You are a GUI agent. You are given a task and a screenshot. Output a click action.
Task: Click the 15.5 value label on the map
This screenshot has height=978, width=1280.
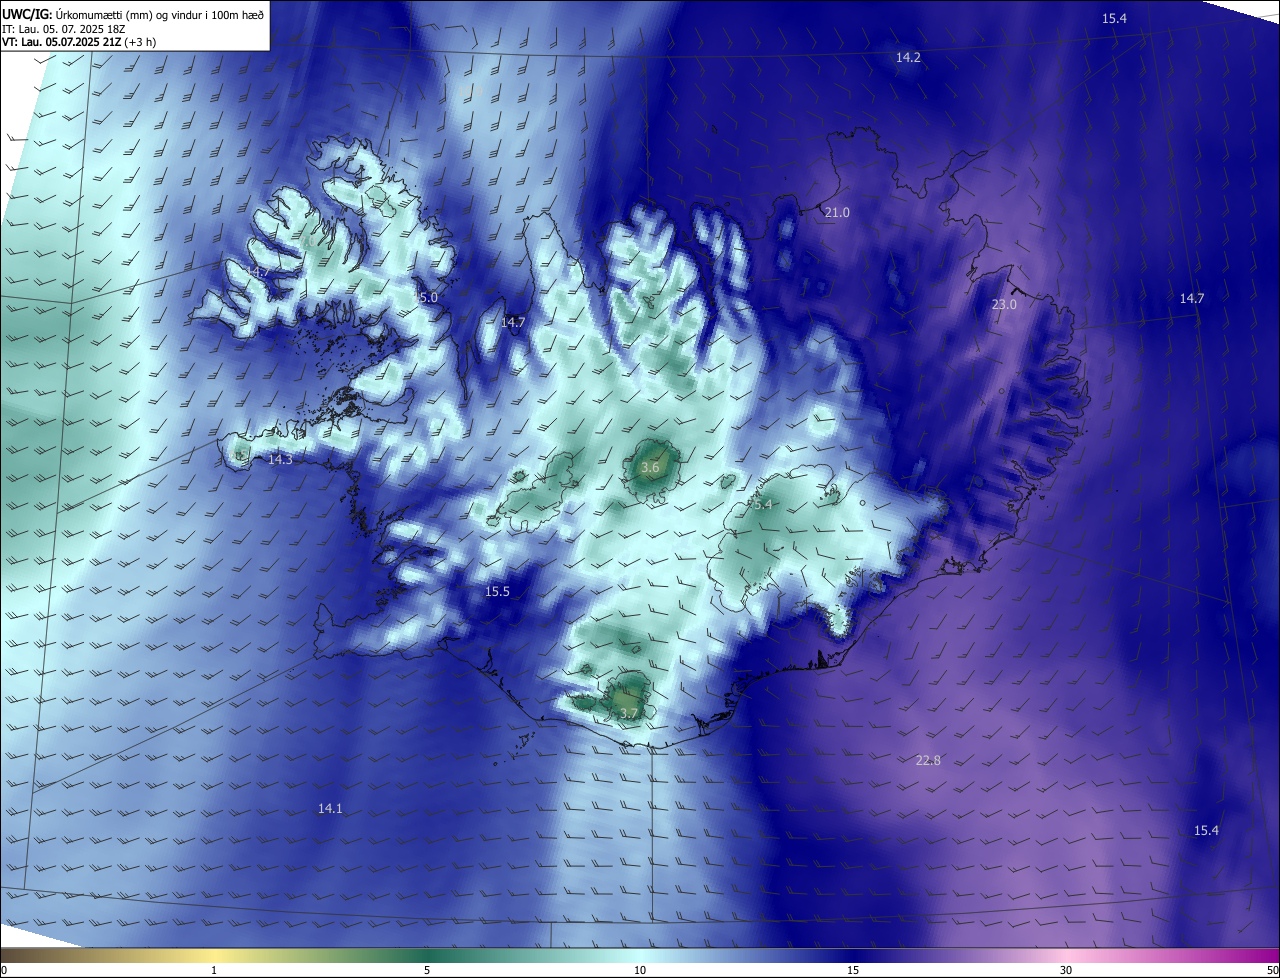[x=497, y=592]
